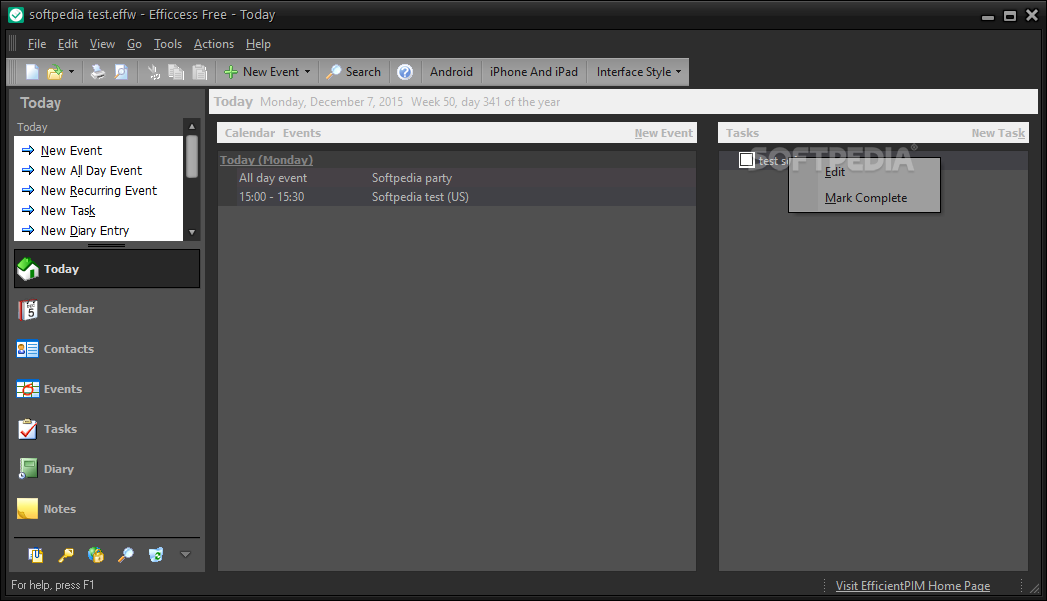Open the Contacts module in the sidebar
The height and width of the screenshot is (601, 1047).
tap(107, 349)
